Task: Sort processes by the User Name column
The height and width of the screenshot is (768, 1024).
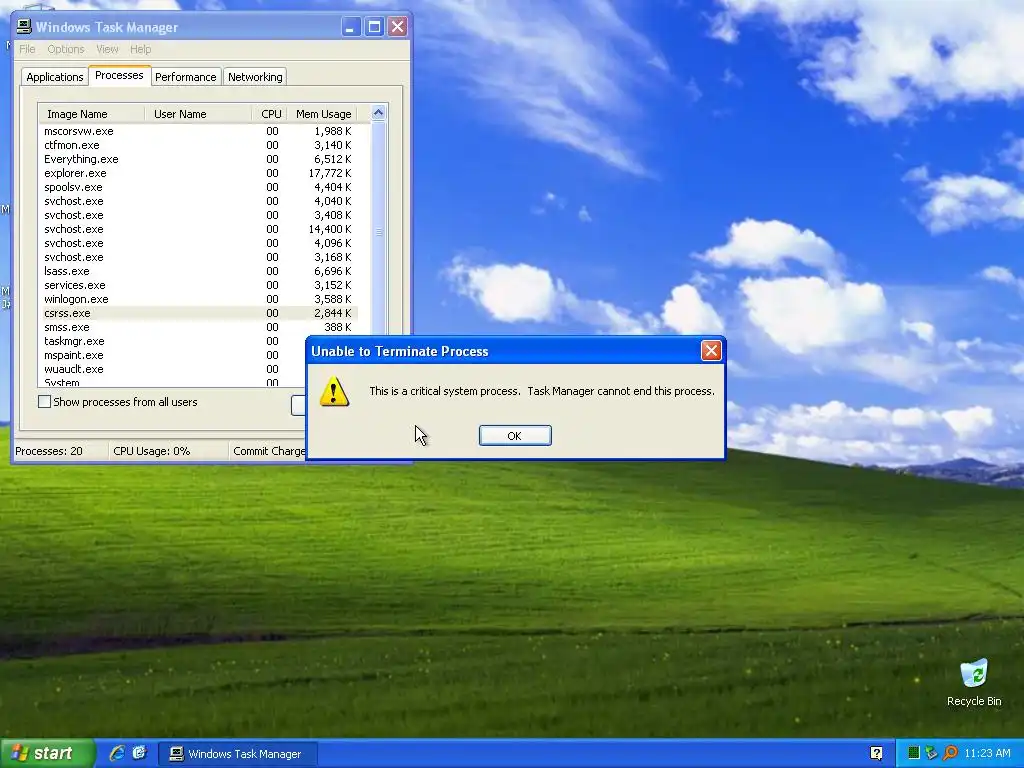Action: (x=198, y=114)
